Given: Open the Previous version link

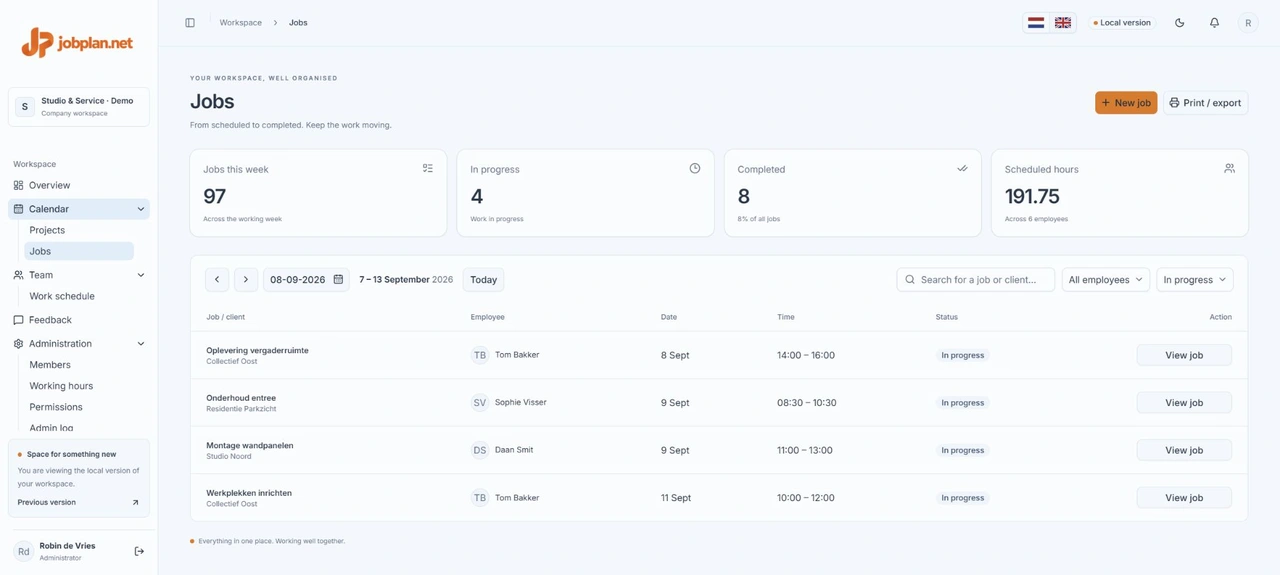Looking at the screenshot, I should click(x=78, y=502).
